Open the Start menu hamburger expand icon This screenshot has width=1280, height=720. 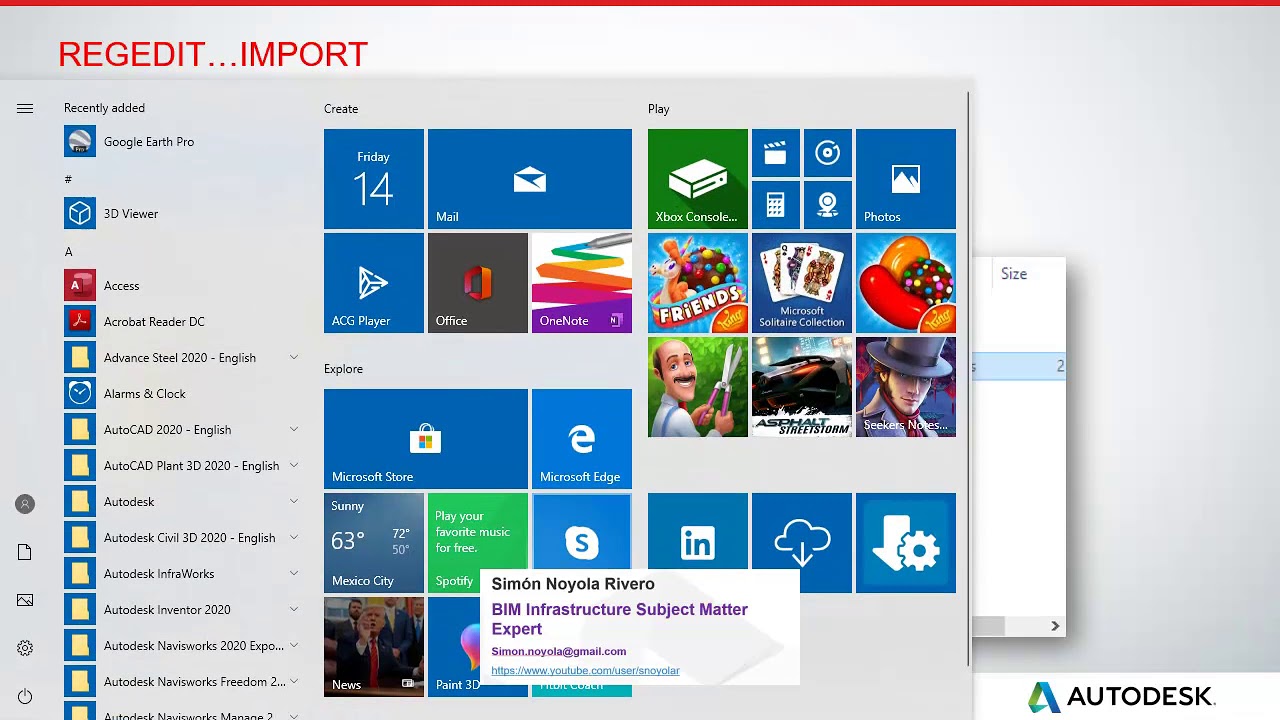[x=25, y=108]
